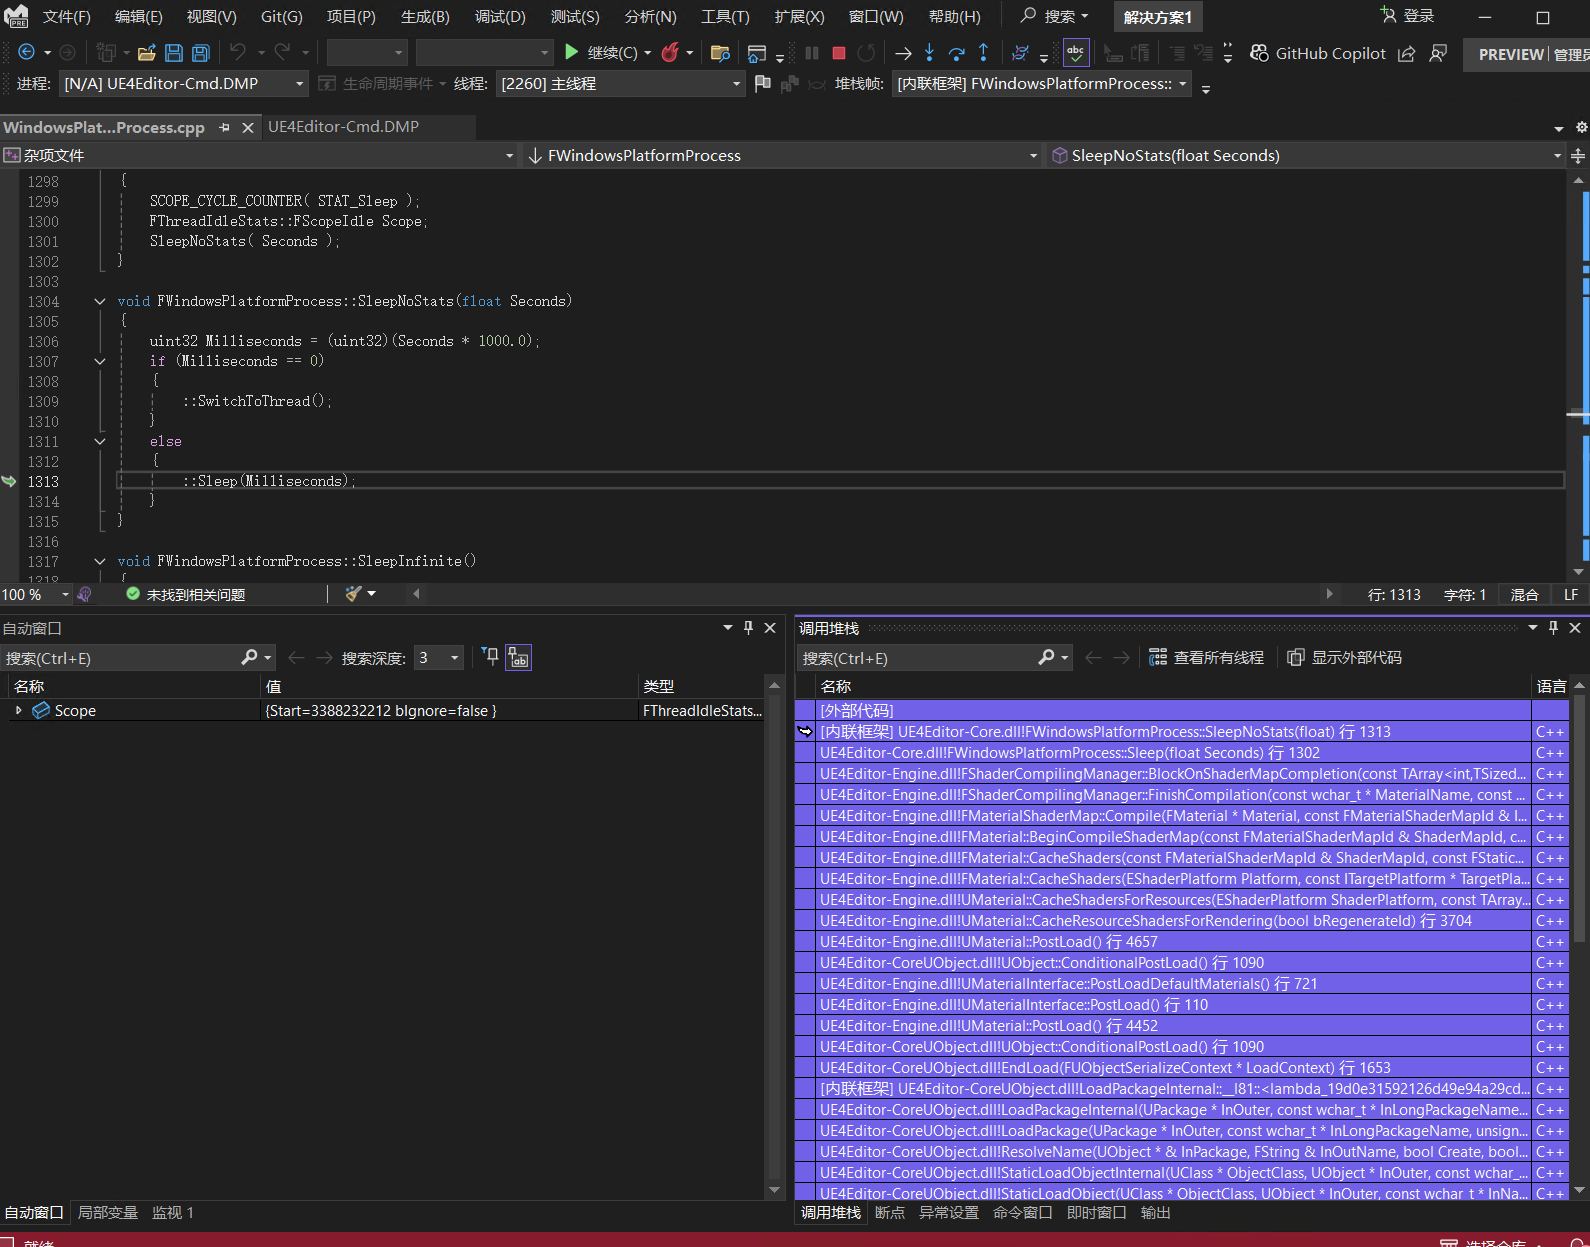Click the GitHub Copilot icon
1590x1247 pixels.
1260,53
